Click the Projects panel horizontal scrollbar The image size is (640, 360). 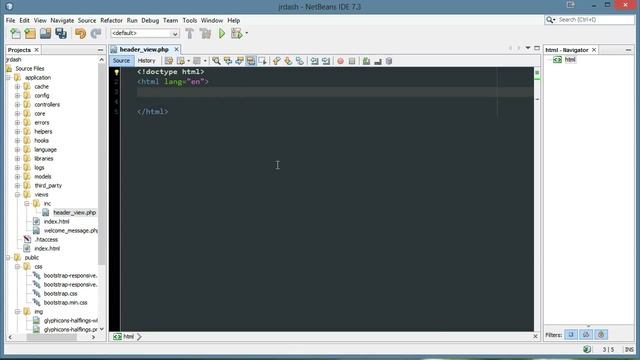(x=52, y=337)
